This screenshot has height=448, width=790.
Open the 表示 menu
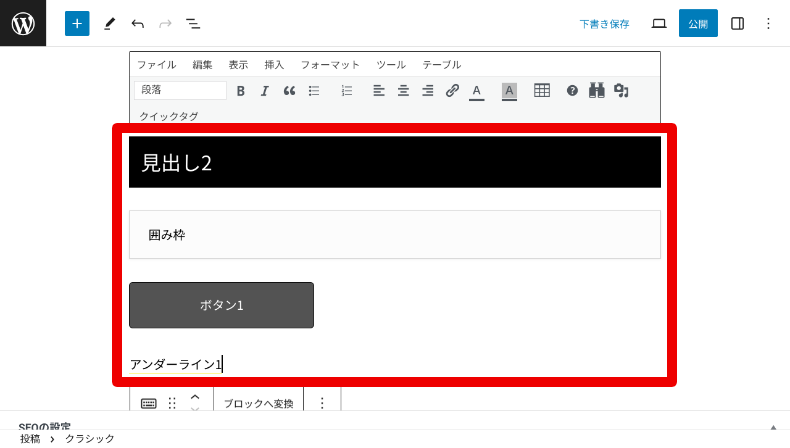pos(238,65)
